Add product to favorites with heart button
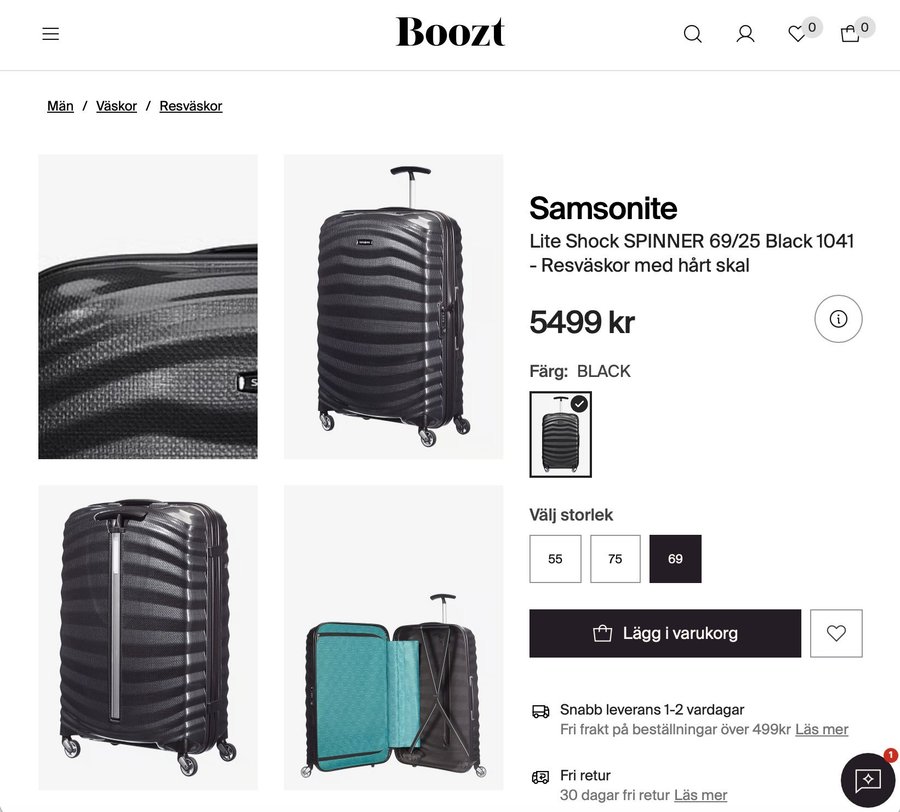Image resolution: width=900 pixels, height=812 pixels. [x=836, y=633]
